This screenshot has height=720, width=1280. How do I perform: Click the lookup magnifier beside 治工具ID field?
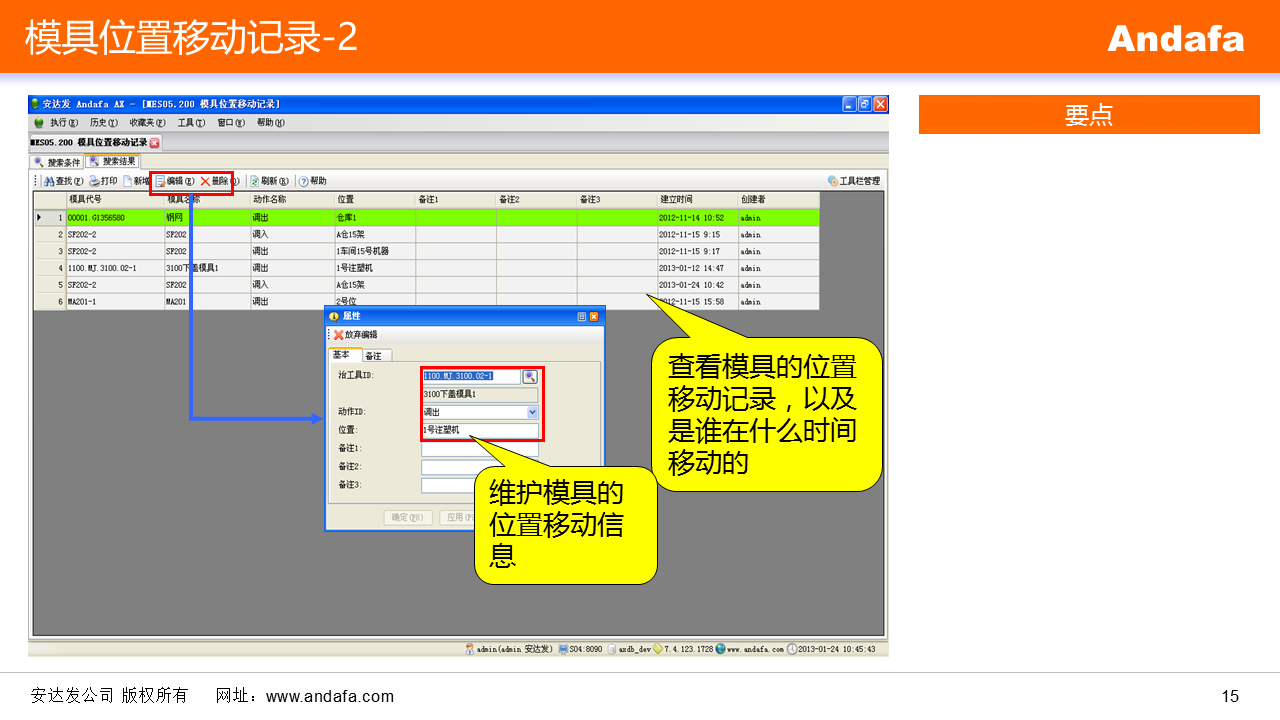point(530,376)
